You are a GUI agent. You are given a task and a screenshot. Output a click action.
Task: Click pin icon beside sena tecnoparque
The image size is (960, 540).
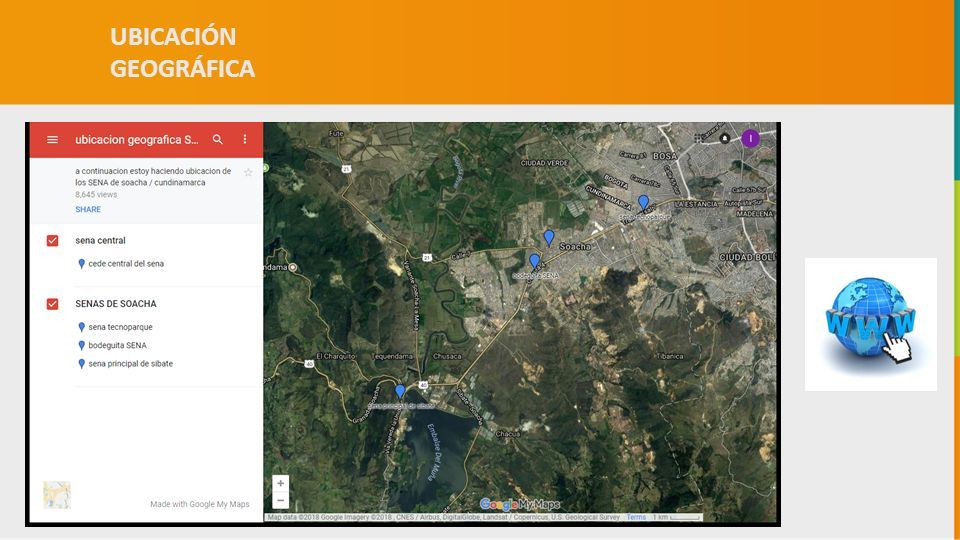point(81,328)
